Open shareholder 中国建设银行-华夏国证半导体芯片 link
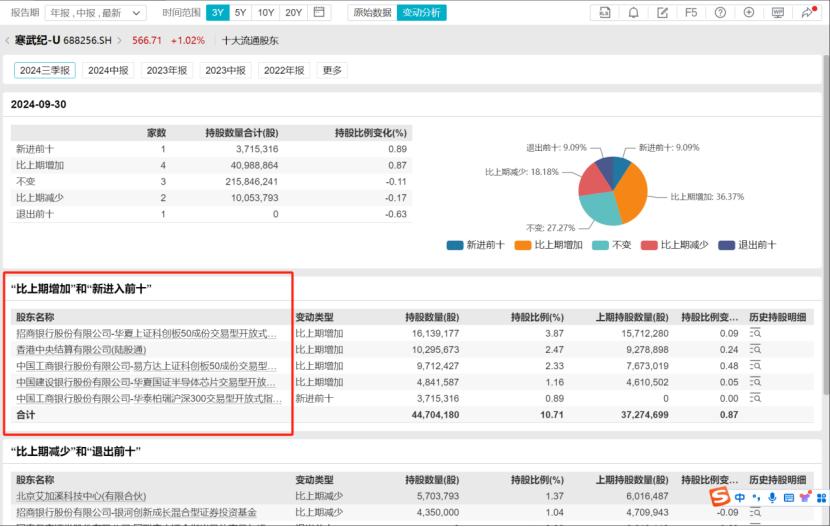 146,382
